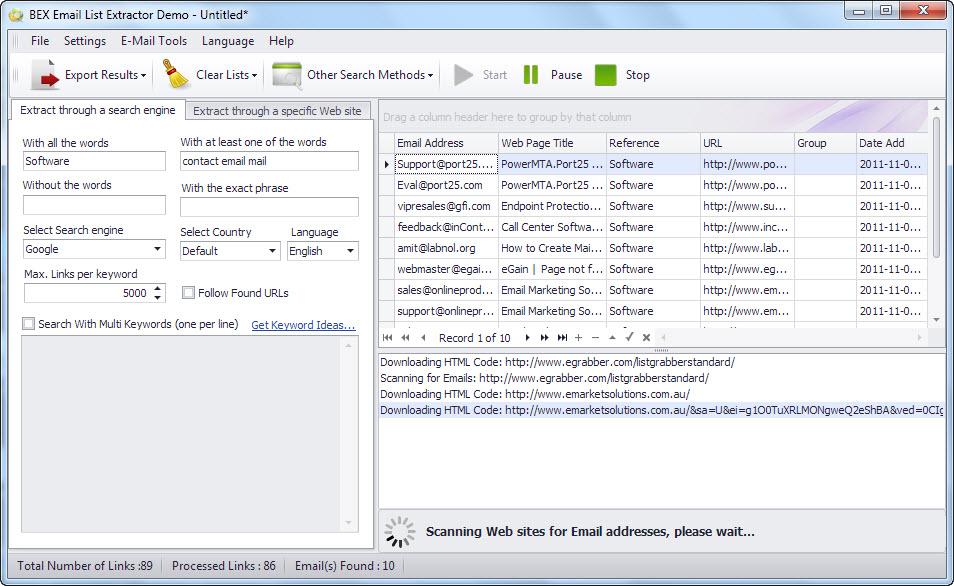Click the cancel edit X icon

[x=646, y=337]
